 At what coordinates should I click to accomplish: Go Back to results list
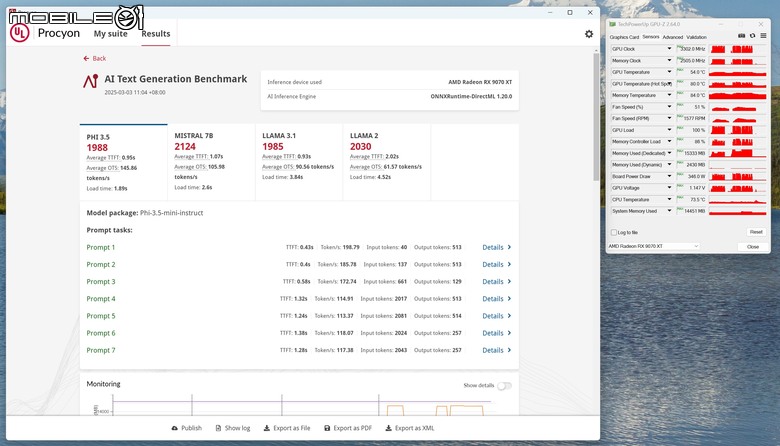click(95, 58)
